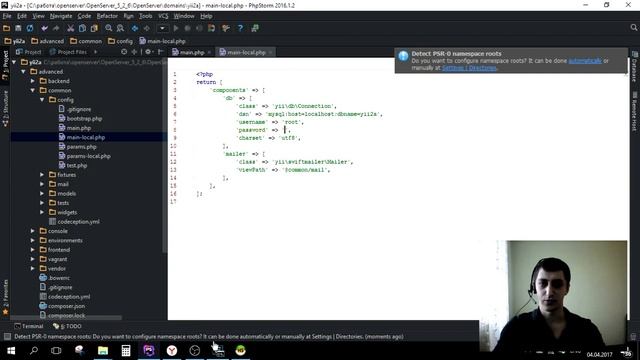This screenshot has height=360, width=640.
Task: Click the hide project panel icon
Action: pos(161,52)
